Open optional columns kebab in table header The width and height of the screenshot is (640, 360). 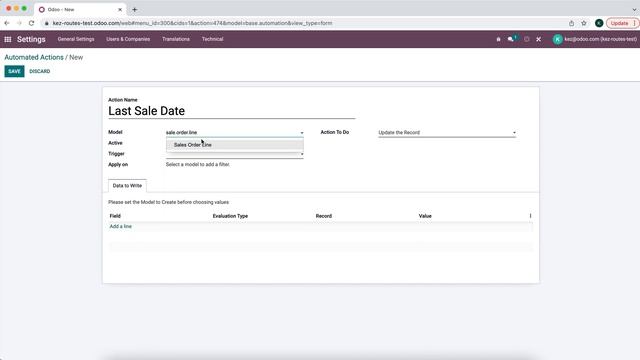530,216
